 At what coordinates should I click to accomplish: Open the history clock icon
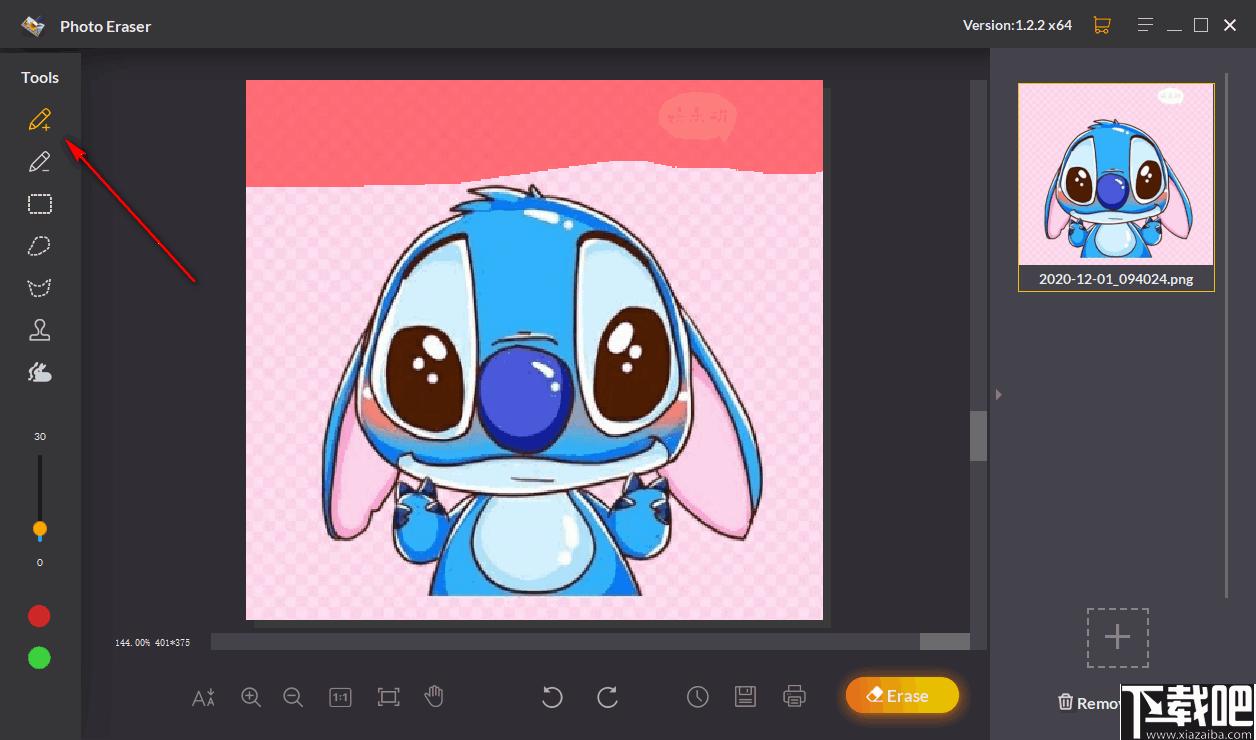(x=698, y=697)
